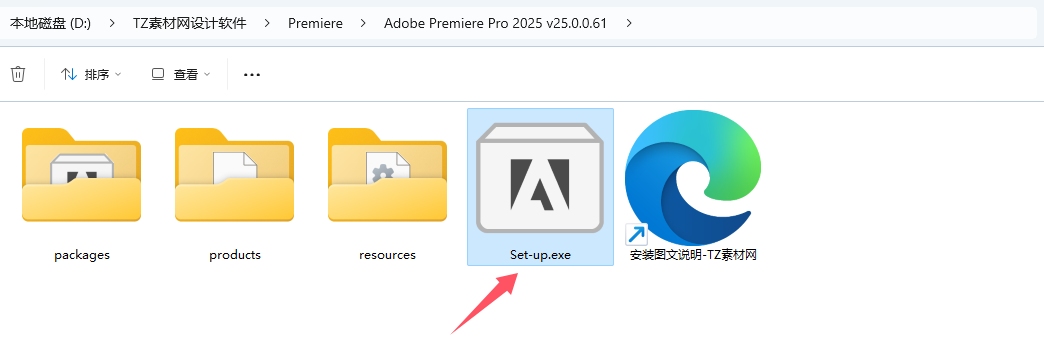Select the products folder icon
The width and height of the screenshot is (1044, 362).
pos(234,174)
